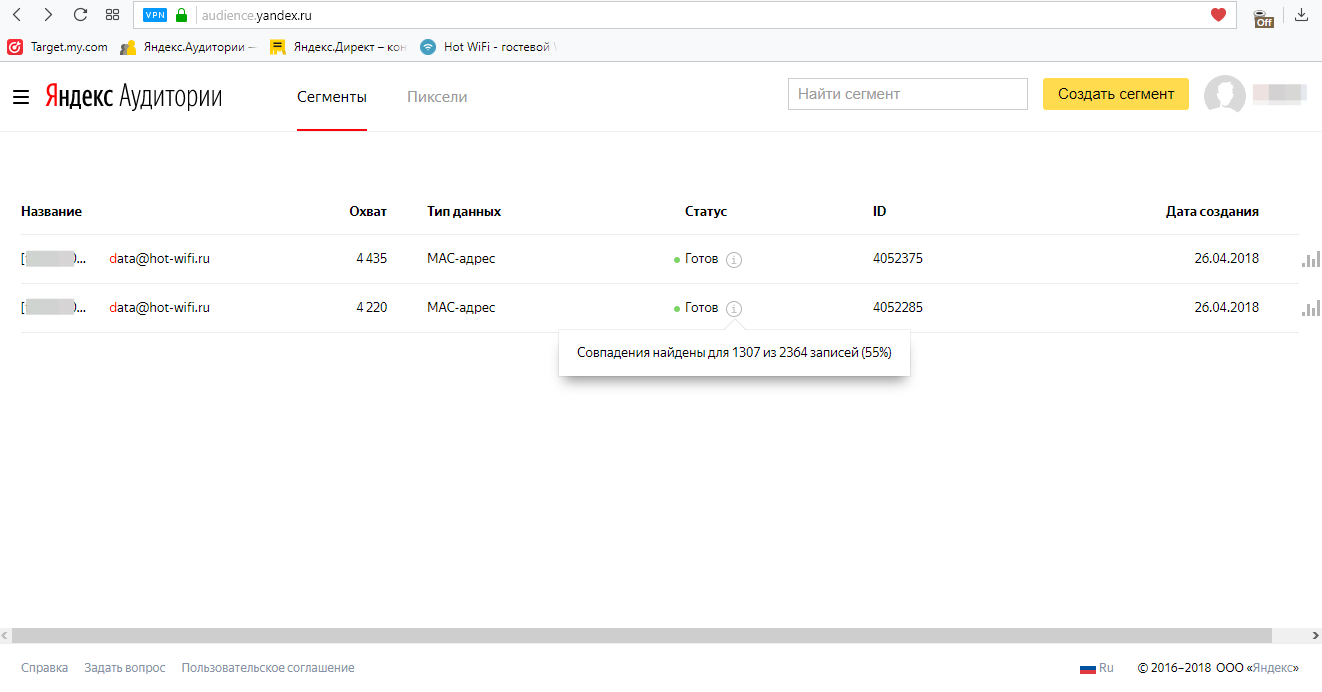Open statistics chart icon for segment 4052285
Image resolution: width=1322 pixels, height=692 pixels.
(1310, 309)
